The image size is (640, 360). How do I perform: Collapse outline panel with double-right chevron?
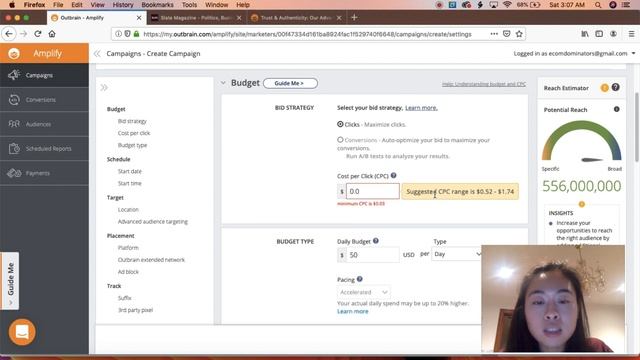tap(104, 87)
